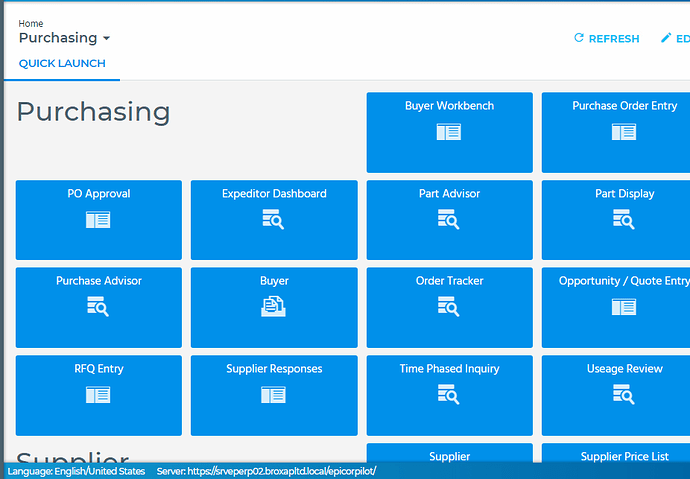The image size is (690, 479).
Task: Open the Supplier Price List tile
Action: point(616,453)
